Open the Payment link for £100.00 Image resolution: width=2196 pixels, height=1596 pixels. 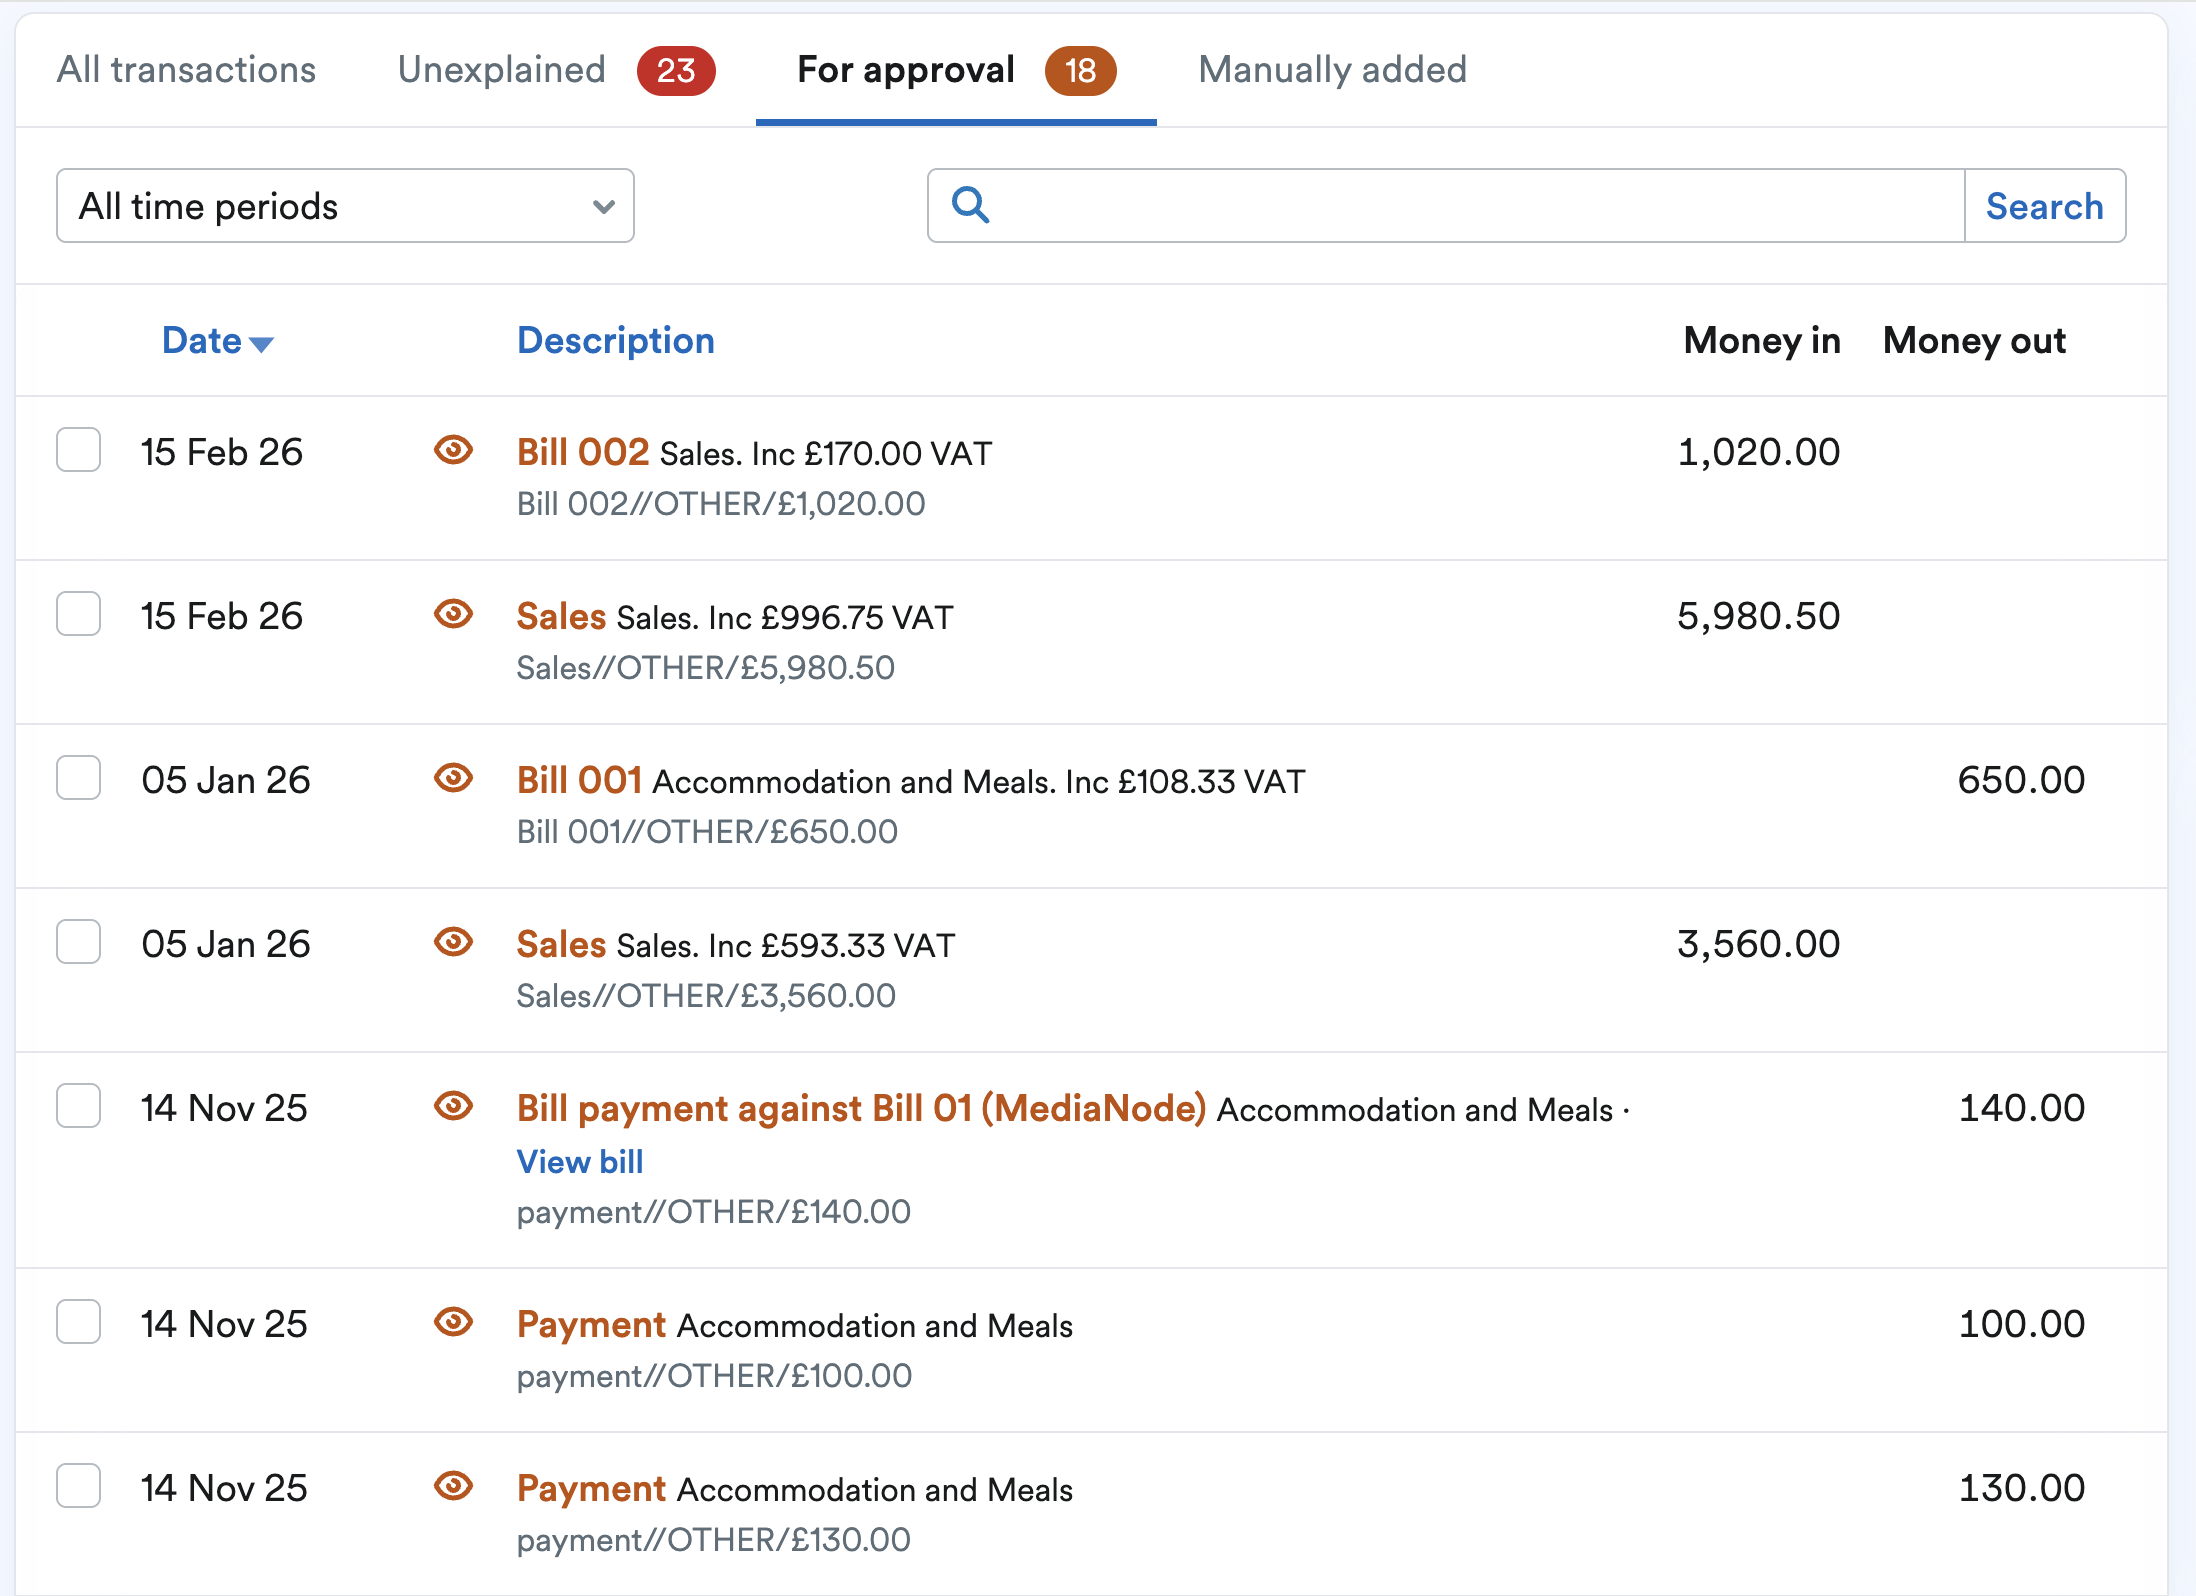click(591, 1325)
